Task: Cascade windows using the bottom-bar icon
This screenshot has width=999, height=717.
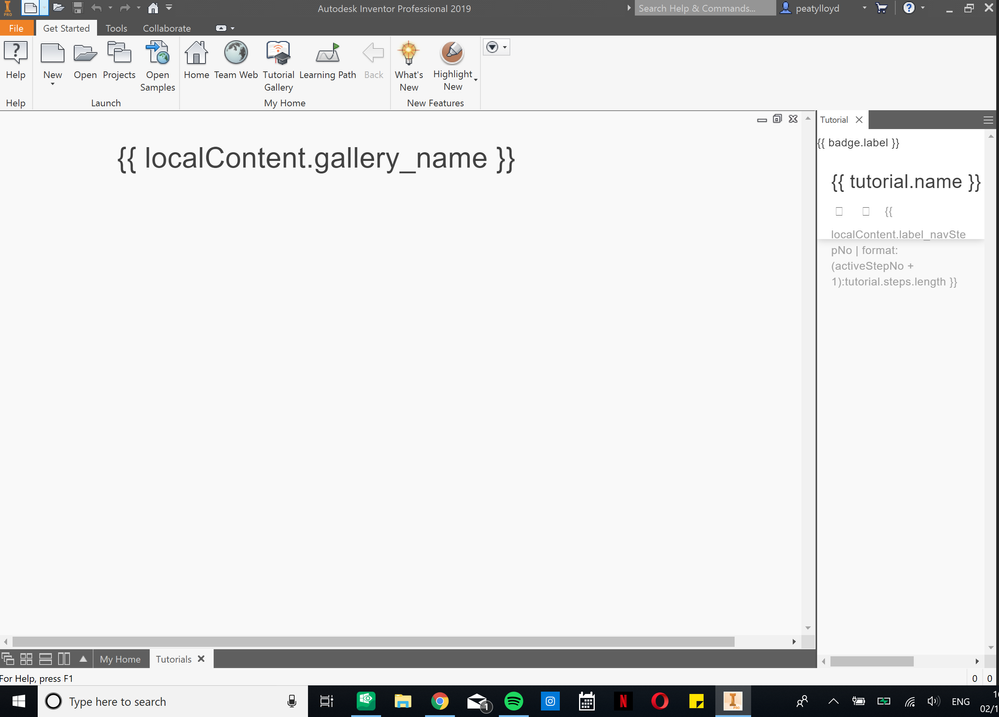Action: pyautogui.click(x=8, y=659)
